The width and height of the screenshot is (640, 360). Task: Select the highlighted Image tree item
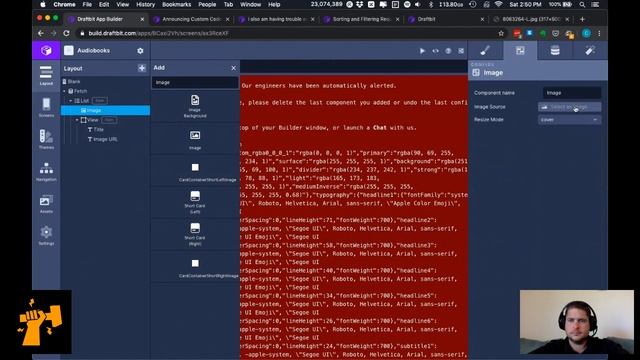click(x=105, y=110)
